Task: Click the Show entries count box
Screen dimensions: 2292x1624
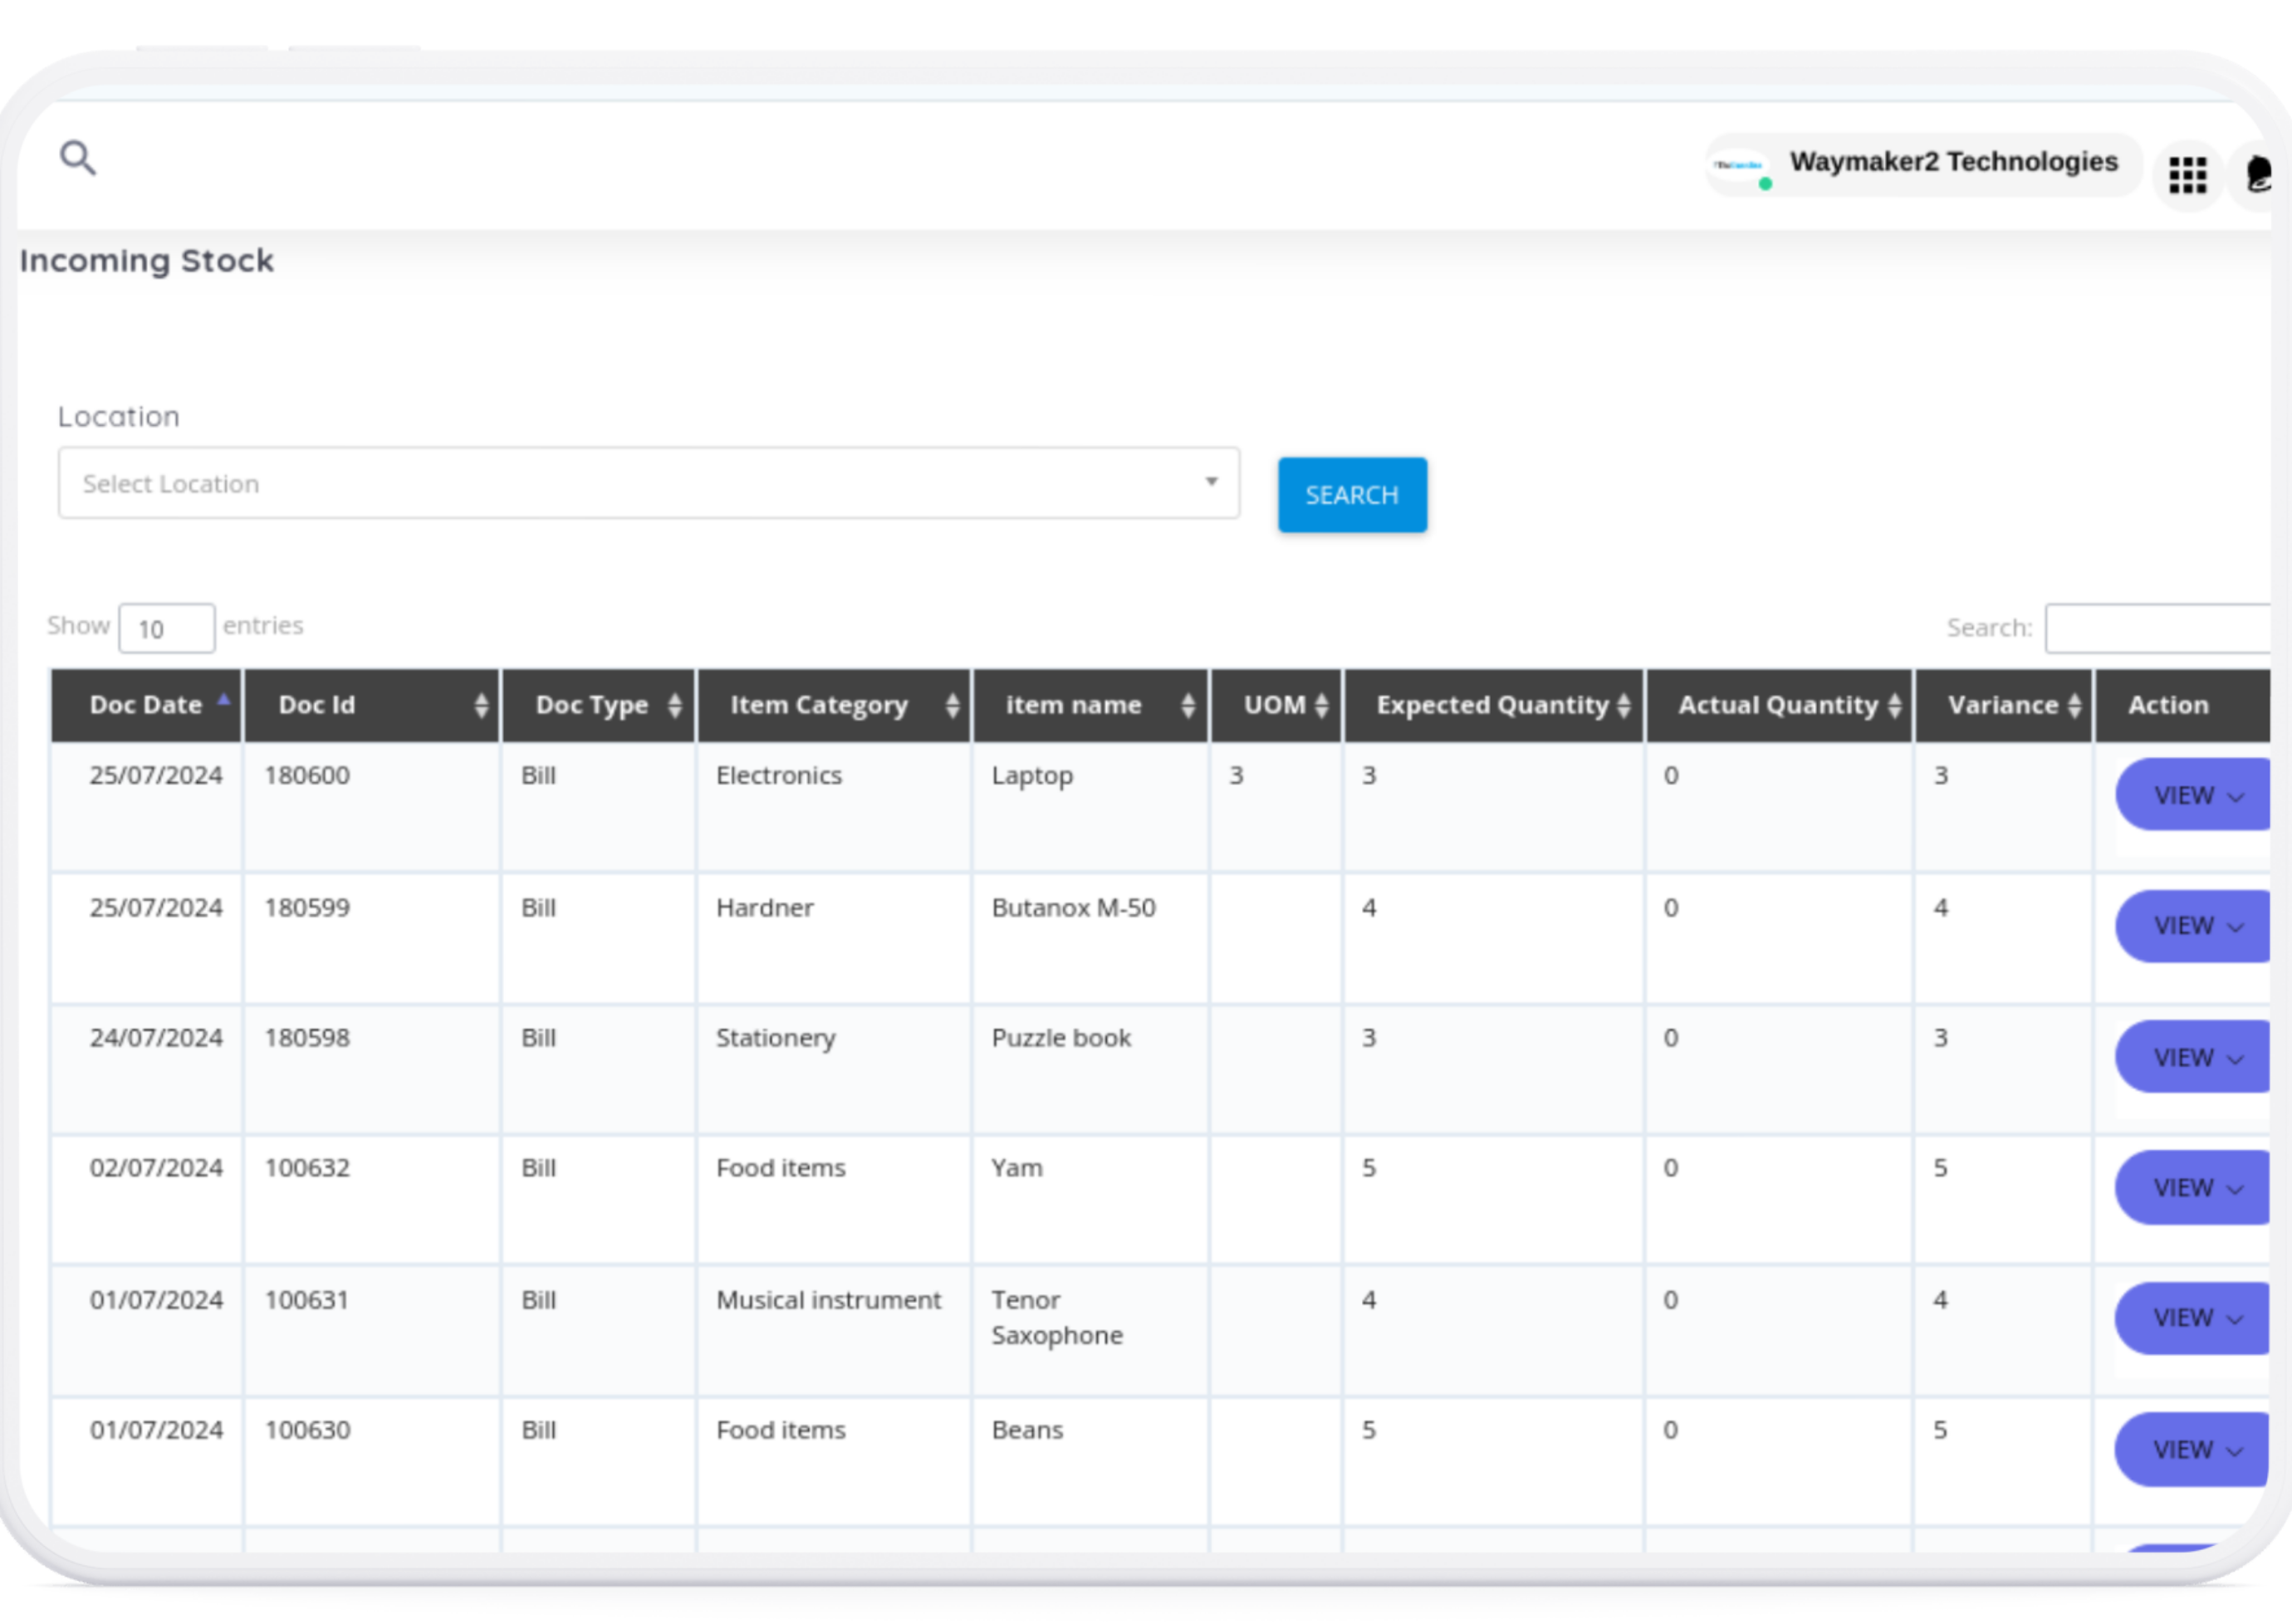Action: (166, 628)
